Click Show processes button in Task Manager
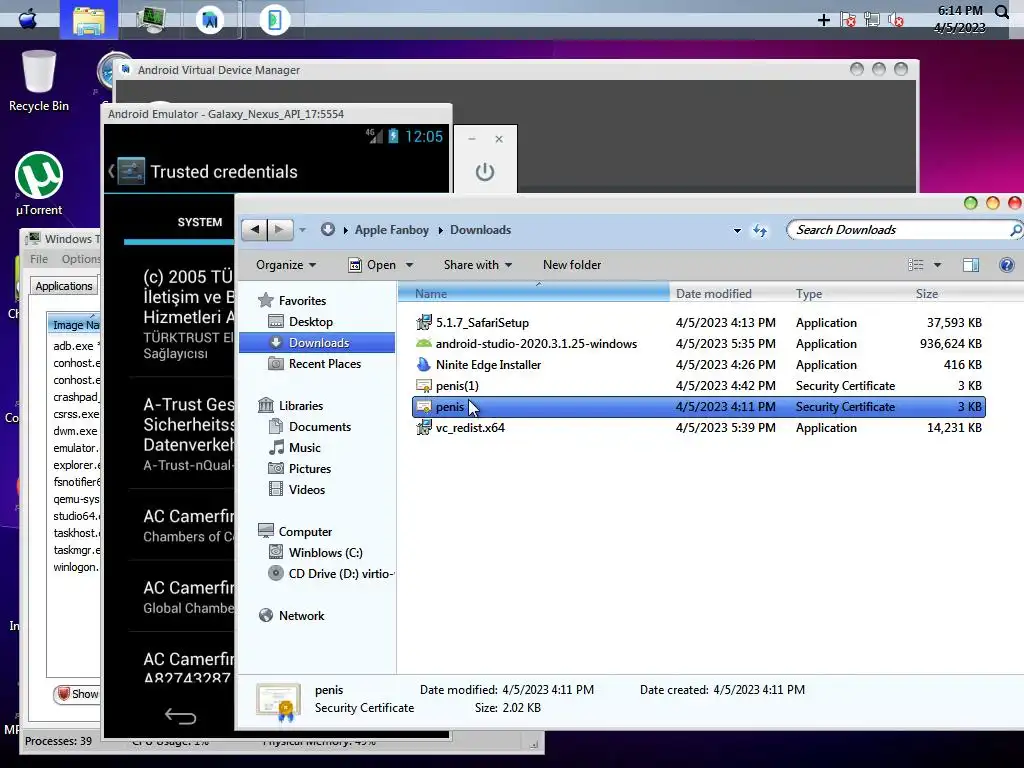 76,694
